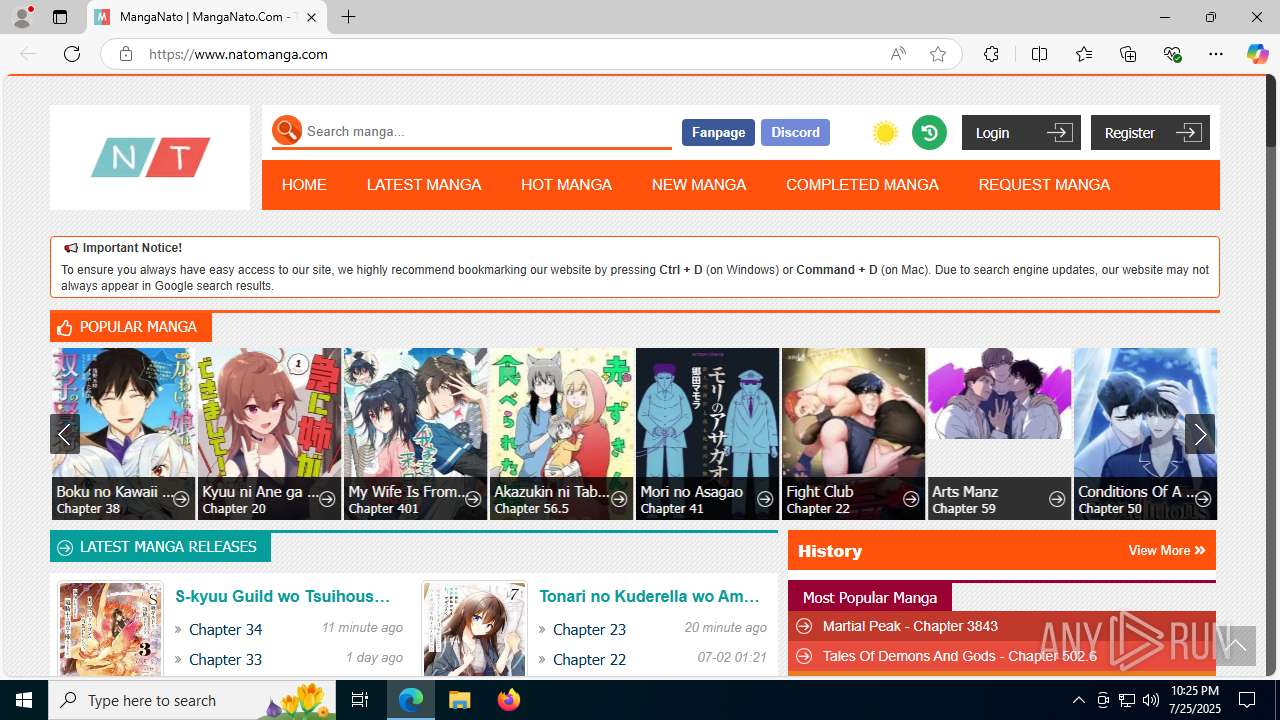The width and height of the screenshot is (1280, 720).
Task: Click View More in History panel
Action: tap(1166, 550)
